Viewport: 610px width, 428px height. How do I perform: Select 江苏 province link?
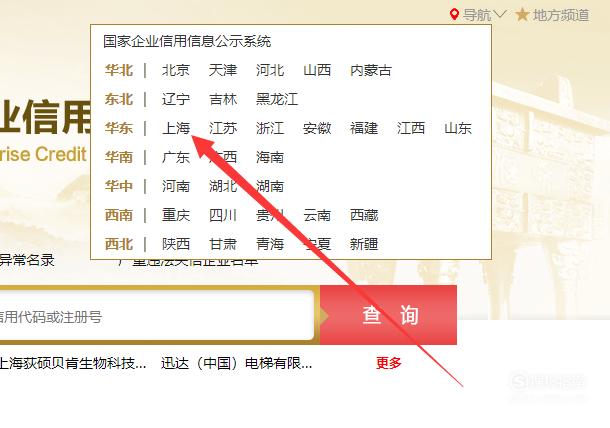(x=223, y=128)
